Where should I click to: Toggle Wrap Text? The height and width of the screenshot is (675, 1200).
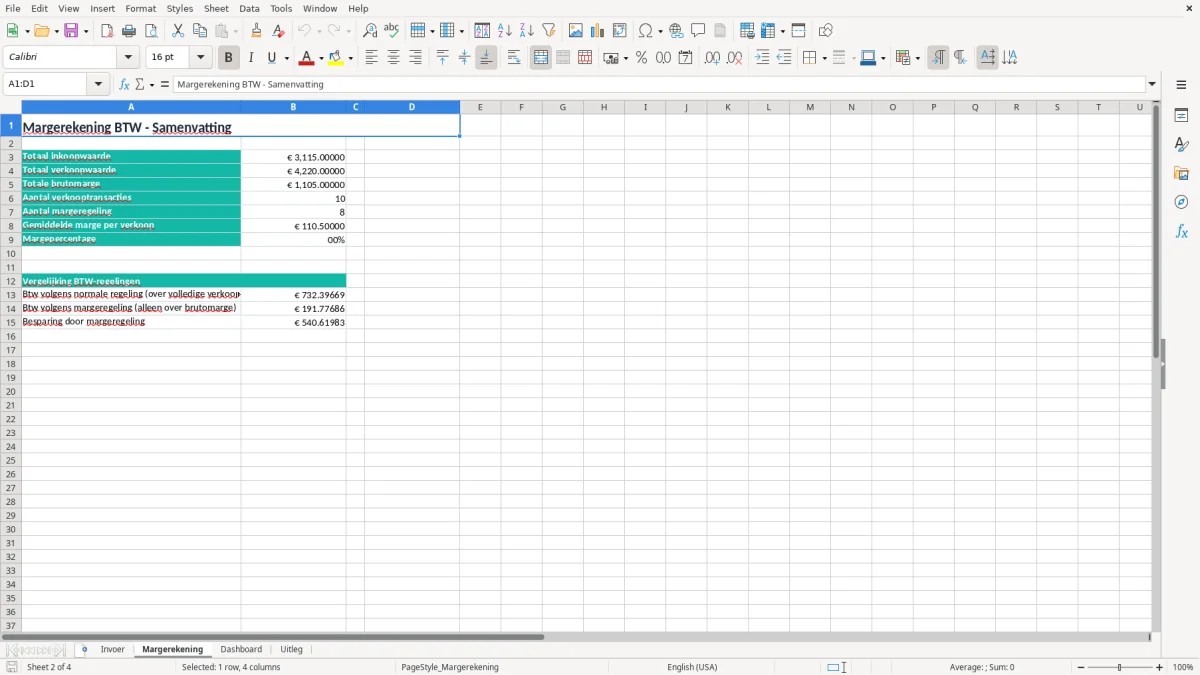tap(514, 58)
